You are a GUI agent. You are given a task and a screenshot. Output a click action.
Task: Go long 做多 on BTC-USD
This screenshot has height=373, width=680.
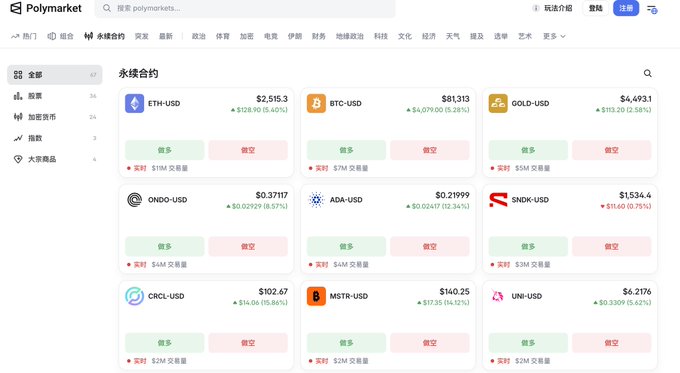coord(346,150)
